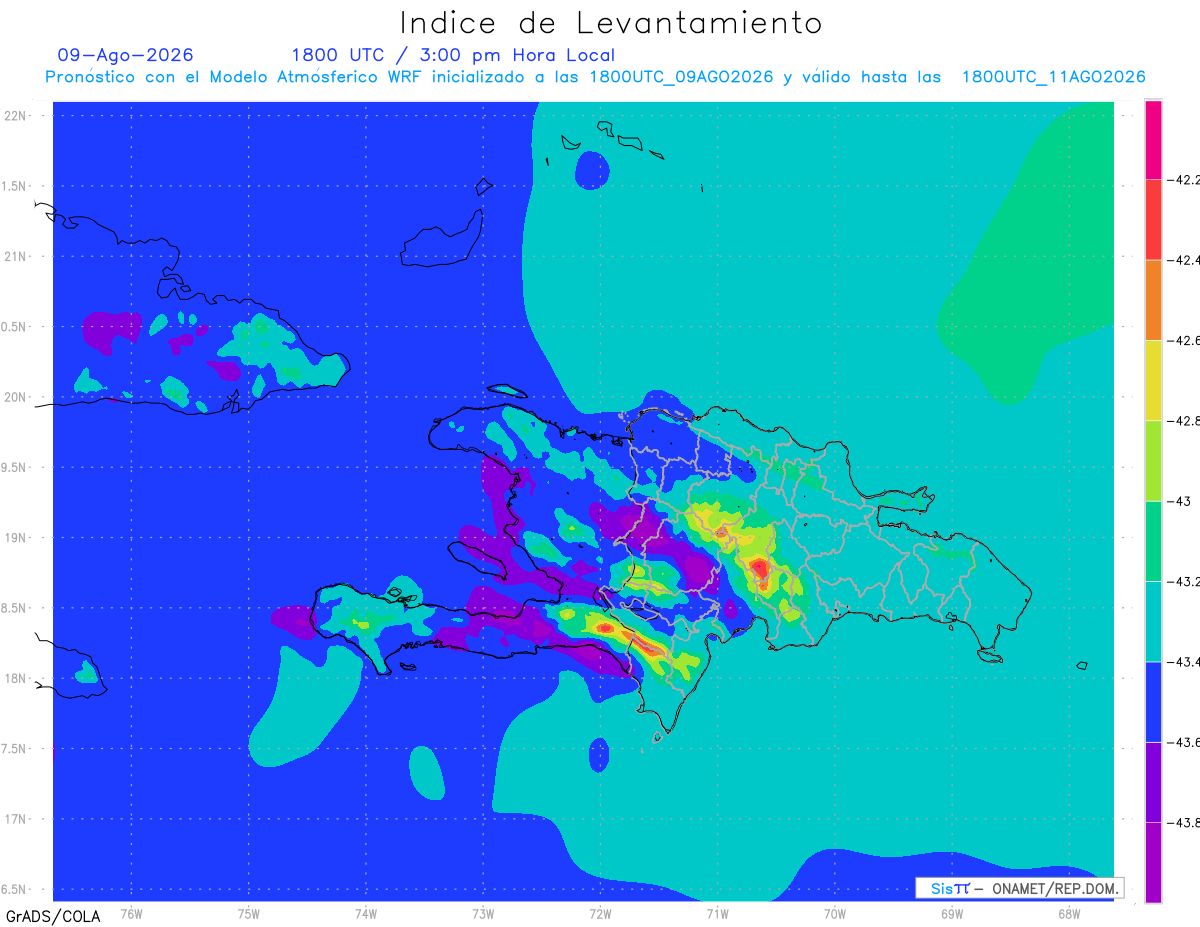Click longitude label '74W'

pos(366,914)
